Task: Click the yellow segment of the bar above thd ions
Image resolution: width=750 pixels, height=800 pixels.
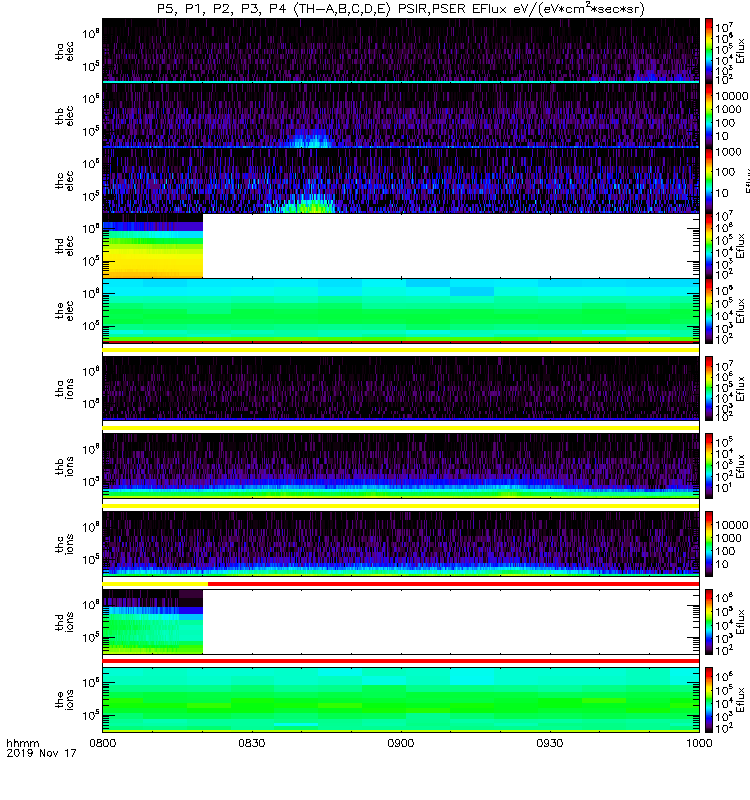Action: pos(155,584)
